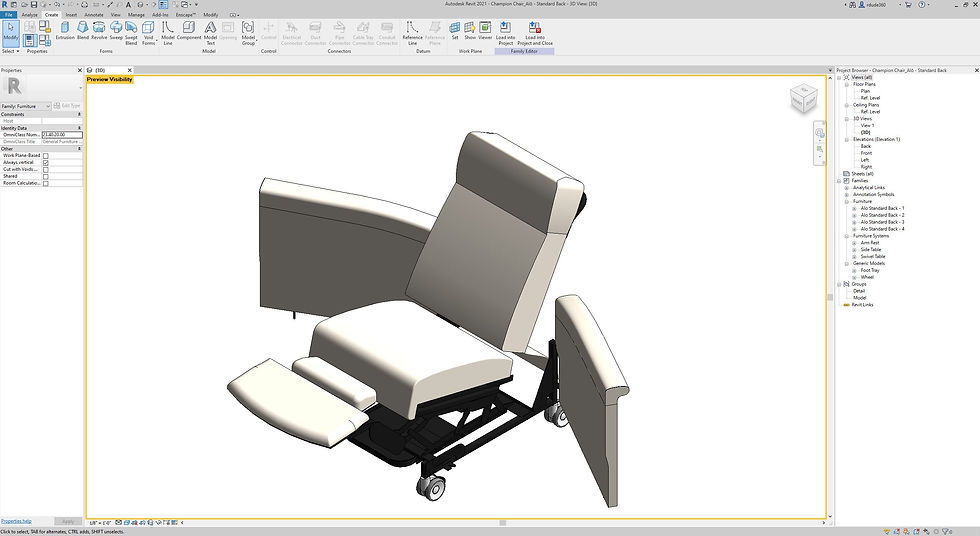Open the Model Group tool
This screenshot has height=536, width=980.
point(248,33)
